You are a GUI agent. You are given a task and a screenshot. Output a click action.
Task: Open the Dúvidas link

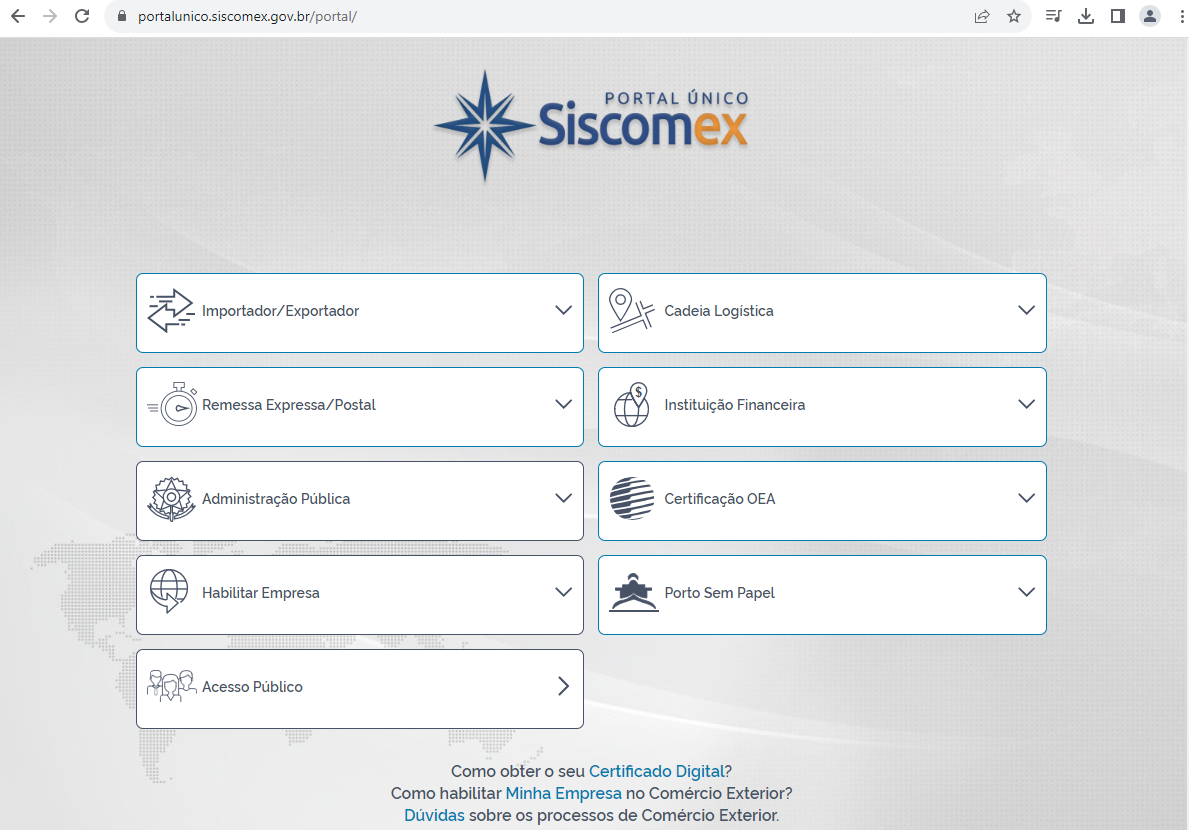coord(434,815)
